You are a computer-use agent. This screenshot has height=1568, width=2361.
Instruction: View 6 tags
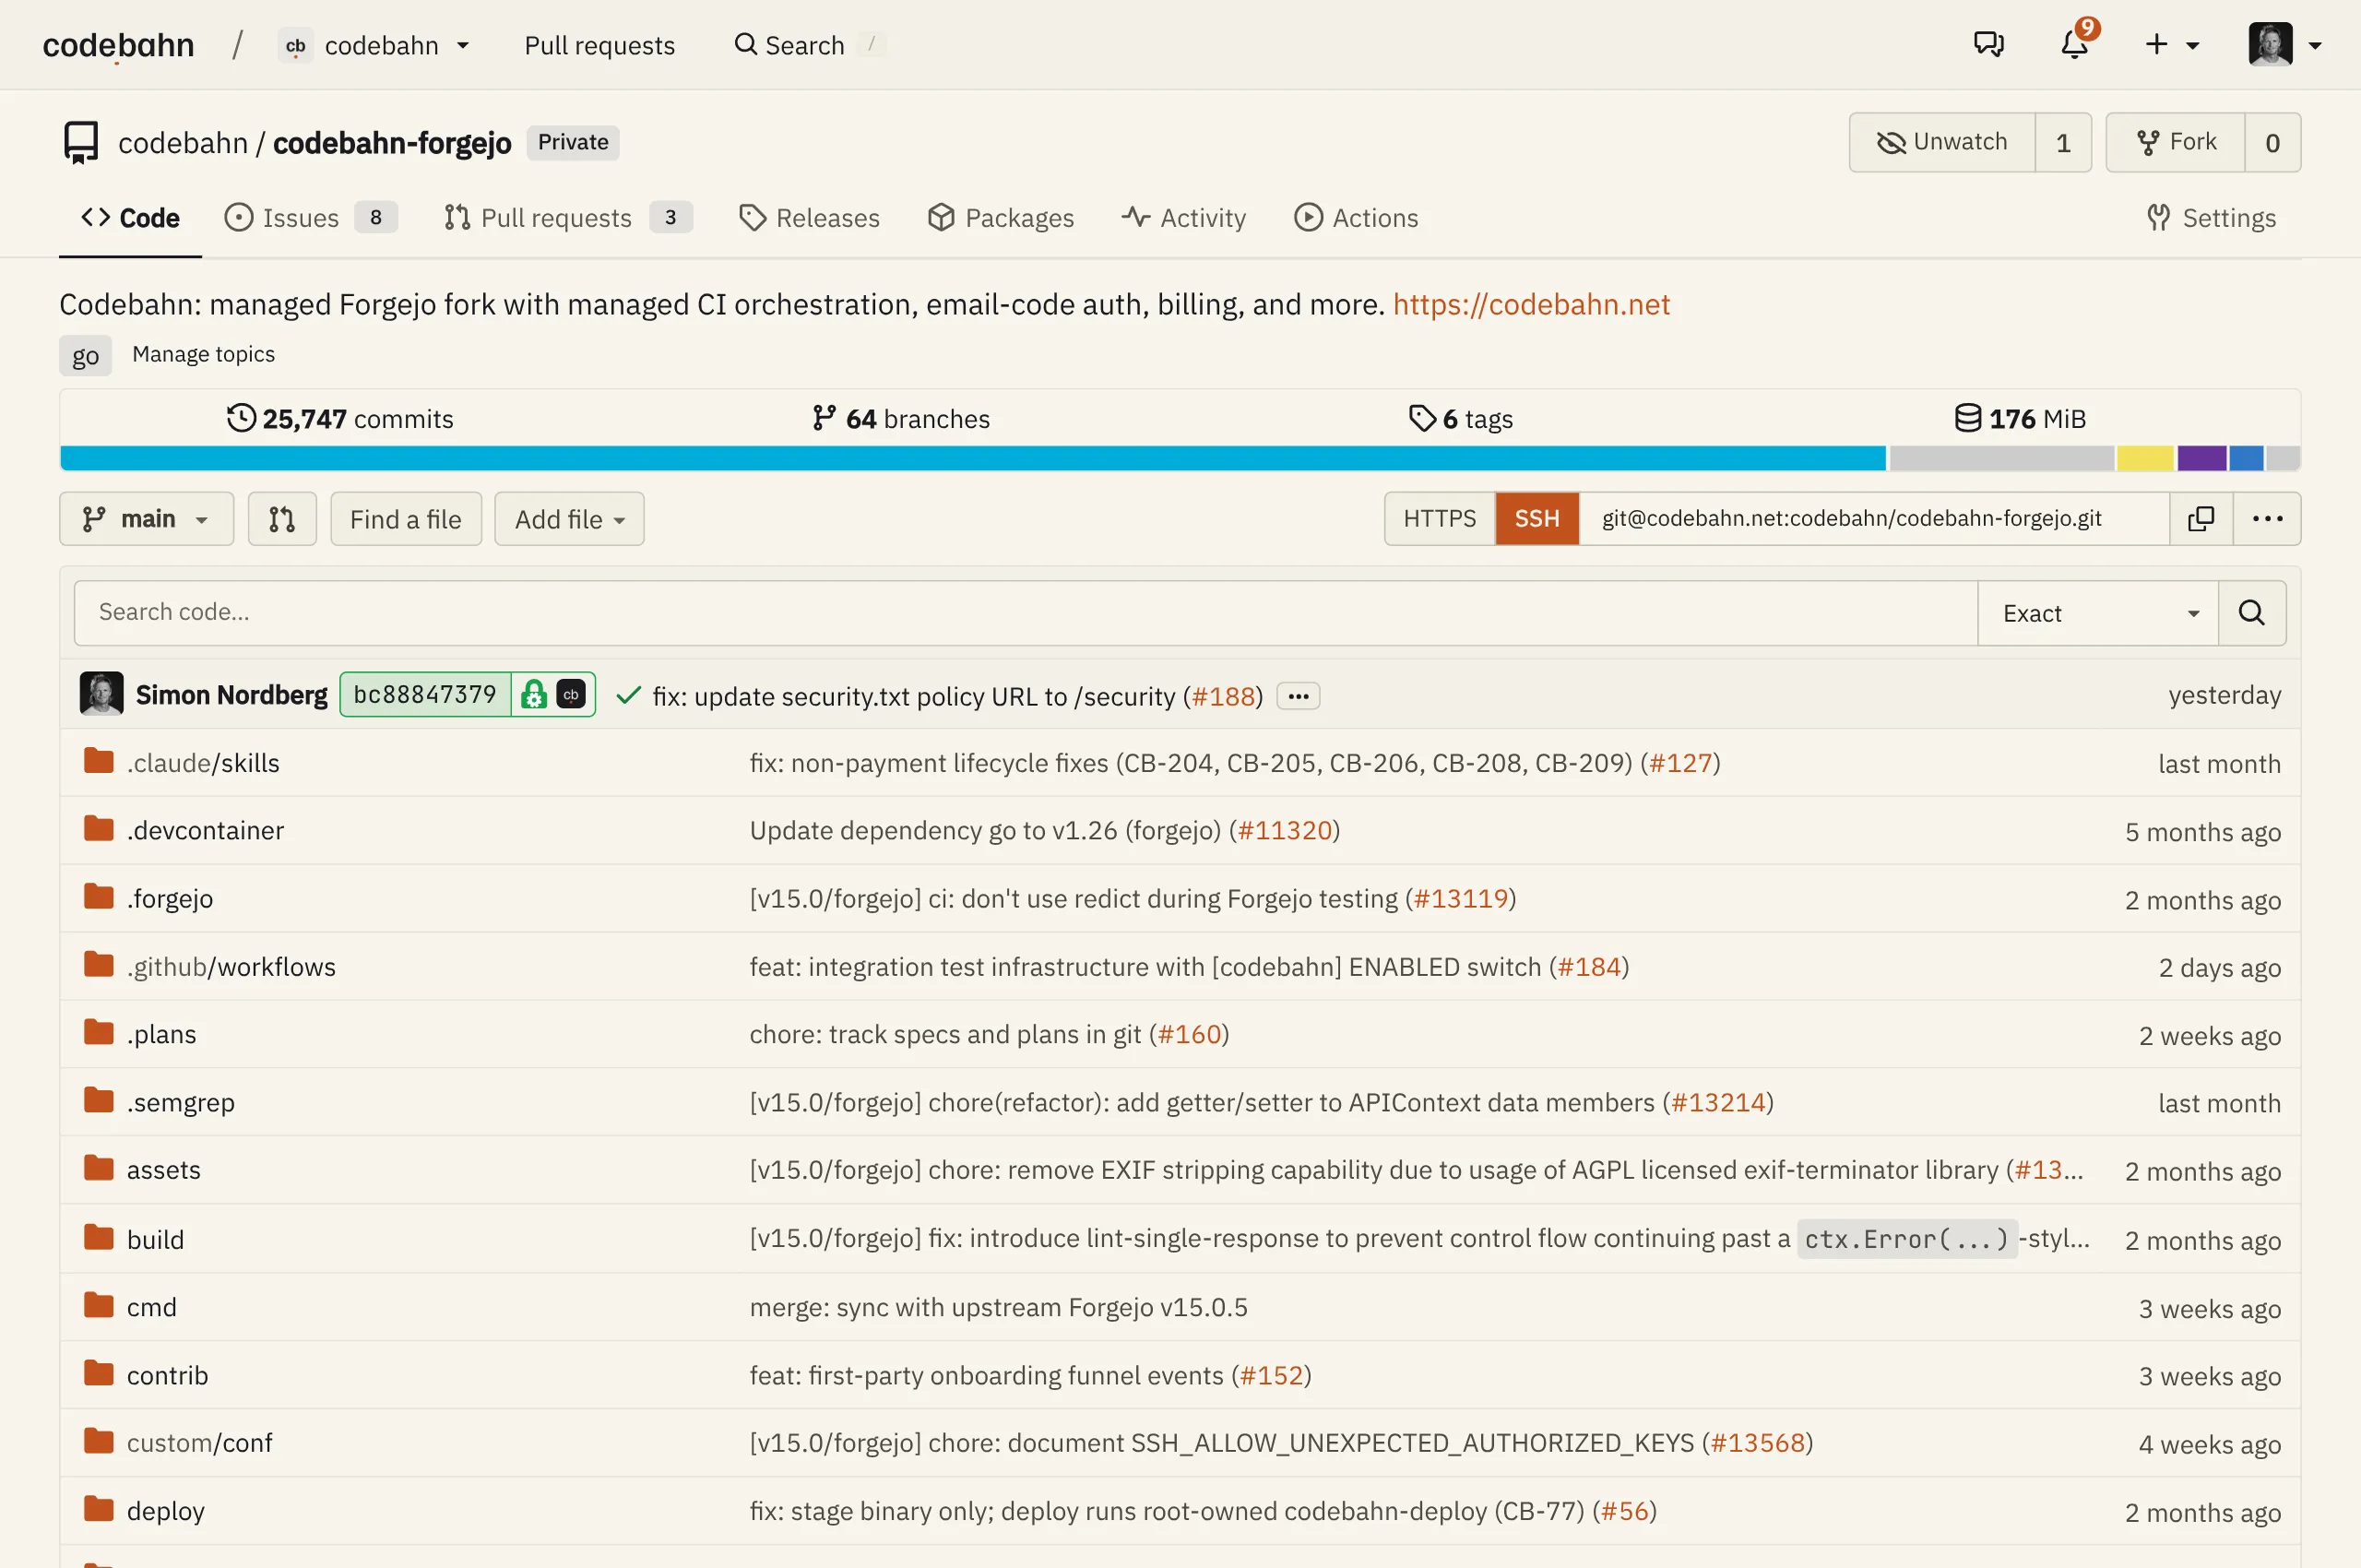pyautogui.click(x=1460, y=418)
